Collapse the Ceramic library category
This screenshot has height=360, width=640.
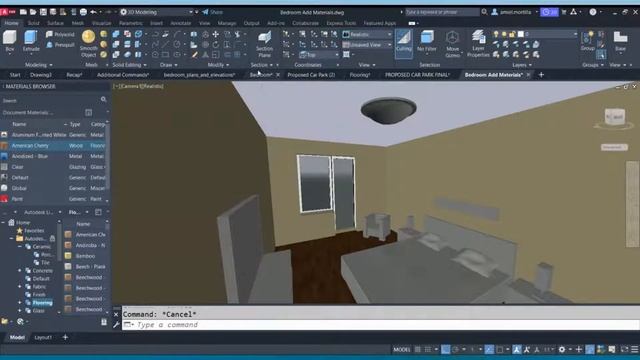(20, 247)
